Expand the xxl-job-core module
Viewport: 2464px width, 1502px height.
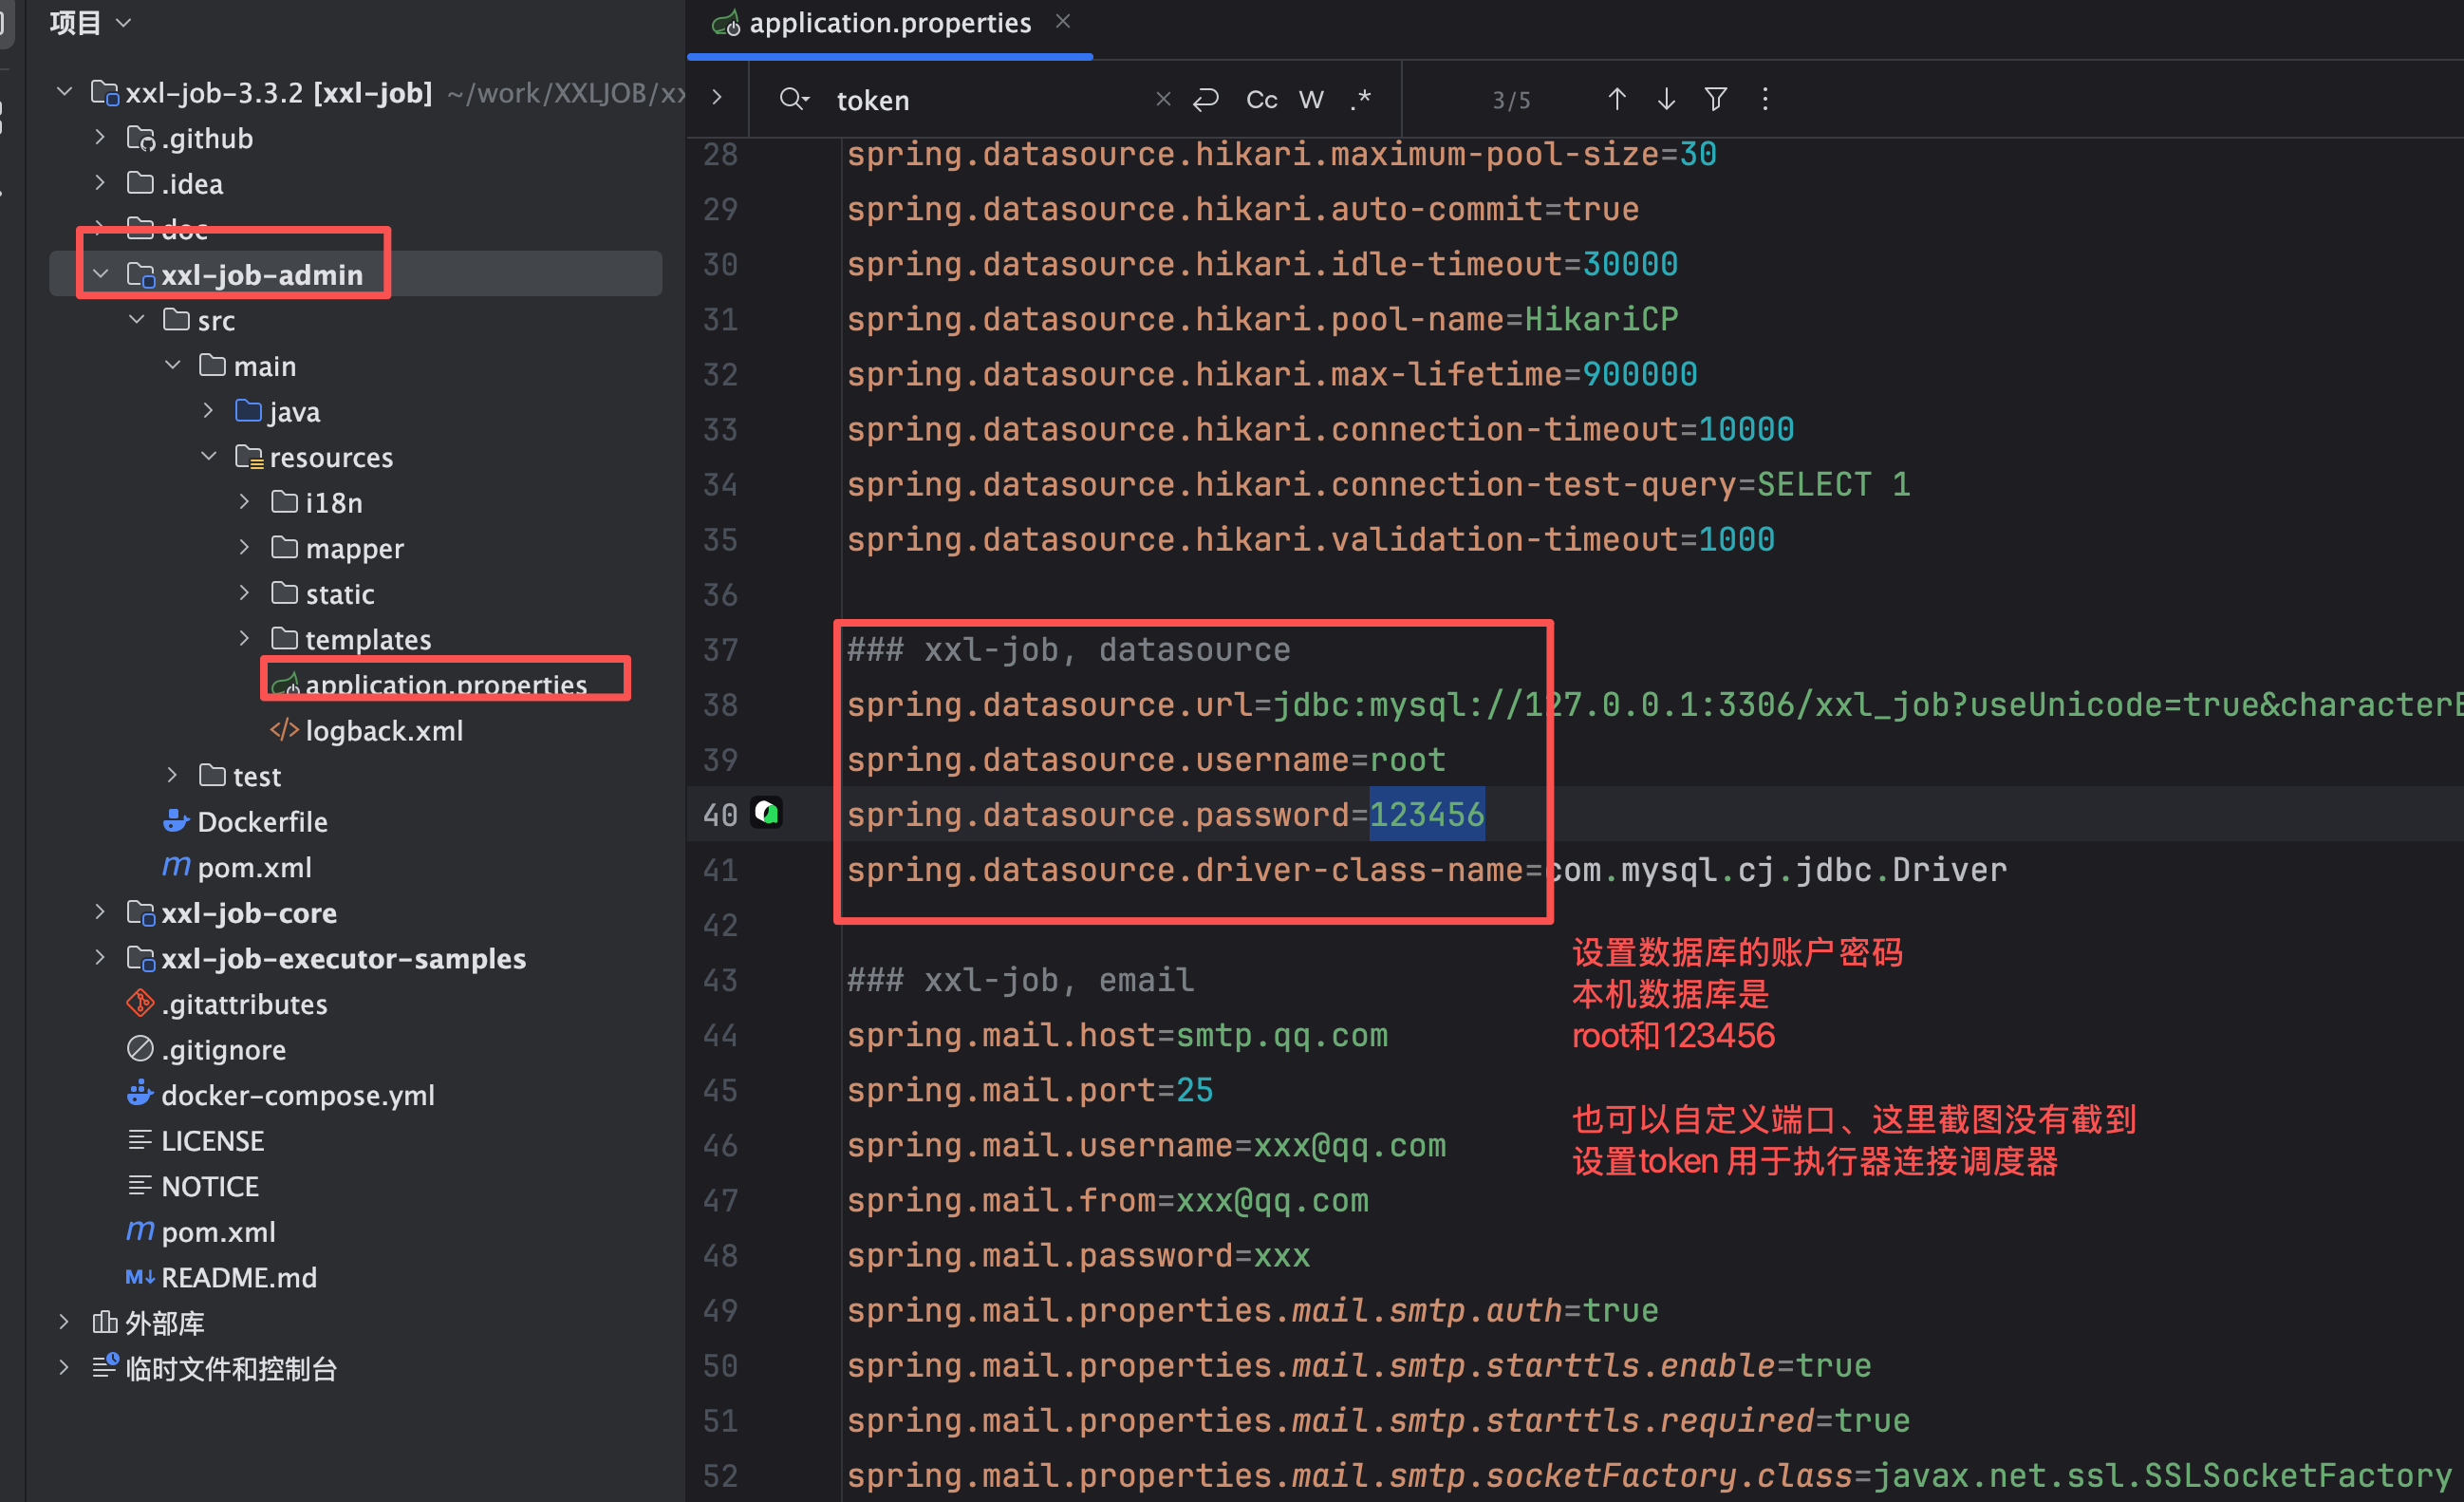click(x=100, y=912)
